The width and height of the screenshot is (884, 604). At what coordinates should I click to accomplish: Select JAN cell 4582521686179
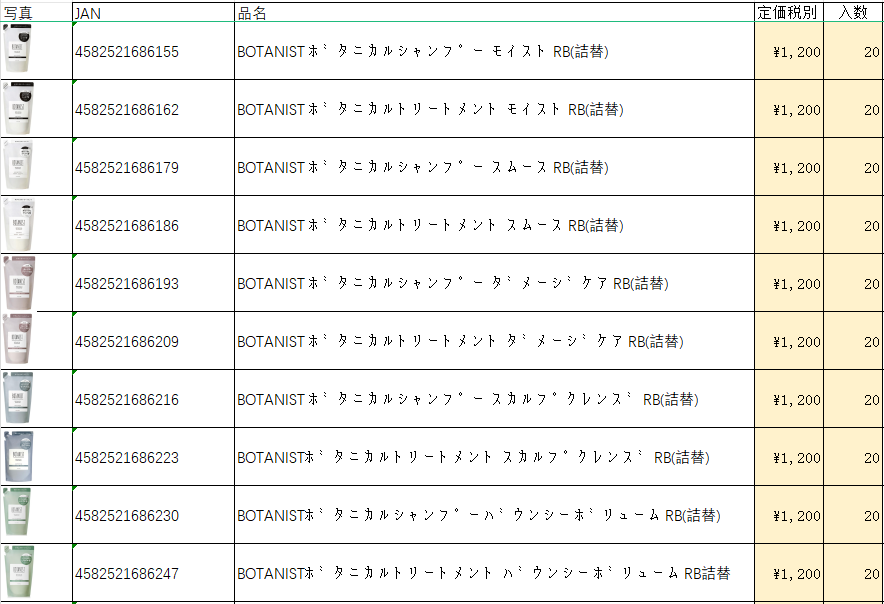pyautogui.click(x=153, y=167)
